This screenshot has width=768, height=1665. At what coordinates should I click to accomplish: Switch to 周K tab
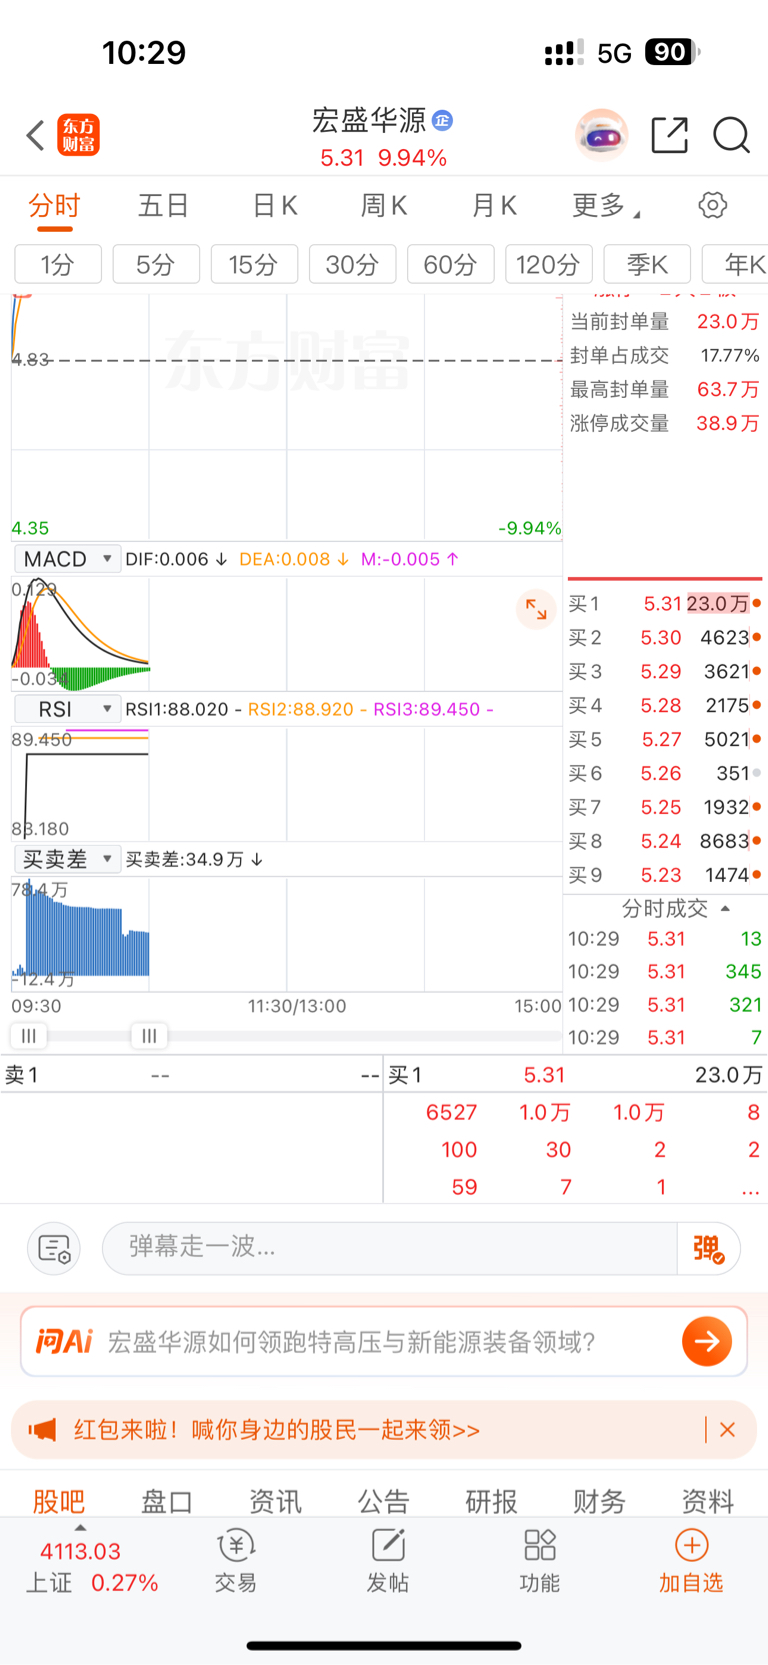pyautogui.click(x=384, y=206)
